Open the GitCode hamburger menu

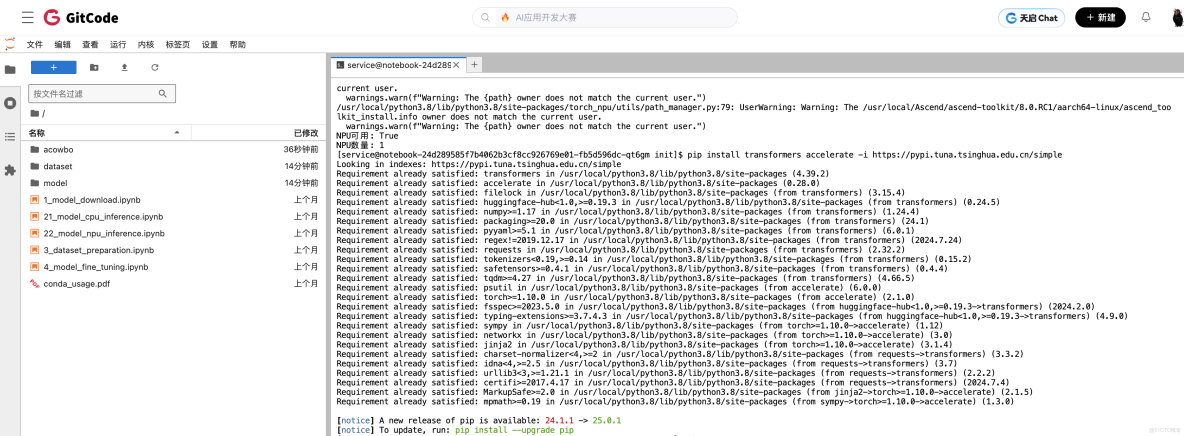click(x=28, y=17)
